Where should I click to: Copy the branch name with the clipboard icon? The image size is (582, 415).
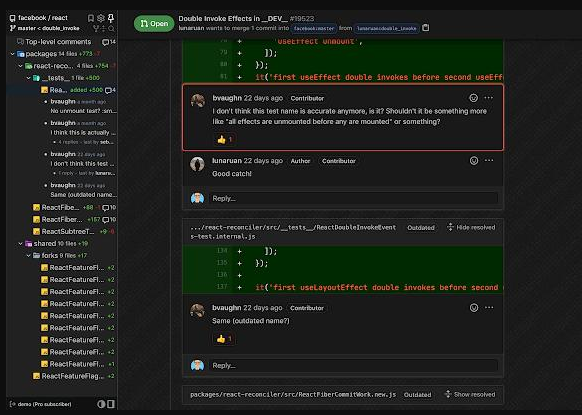tap(426, 28)
